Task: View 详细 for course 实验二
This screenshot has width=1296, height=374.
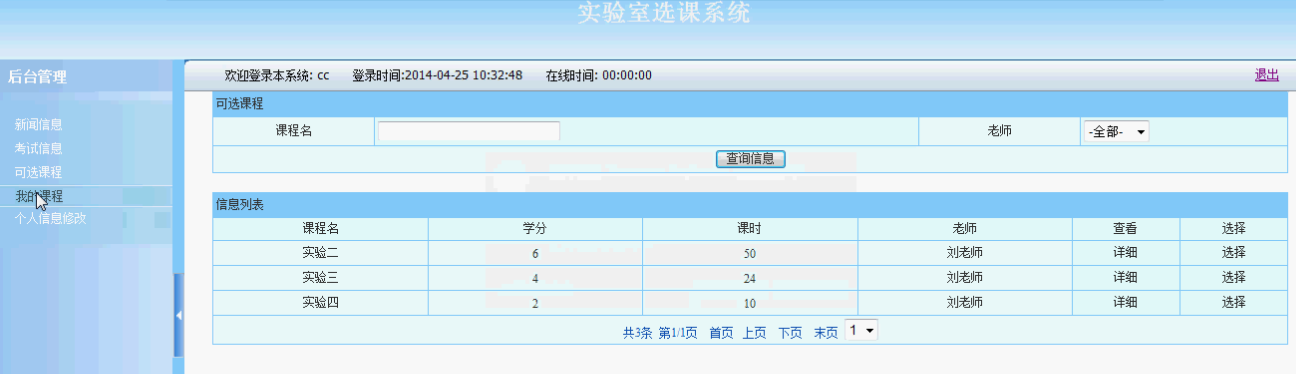Action: pos(1125,253)
